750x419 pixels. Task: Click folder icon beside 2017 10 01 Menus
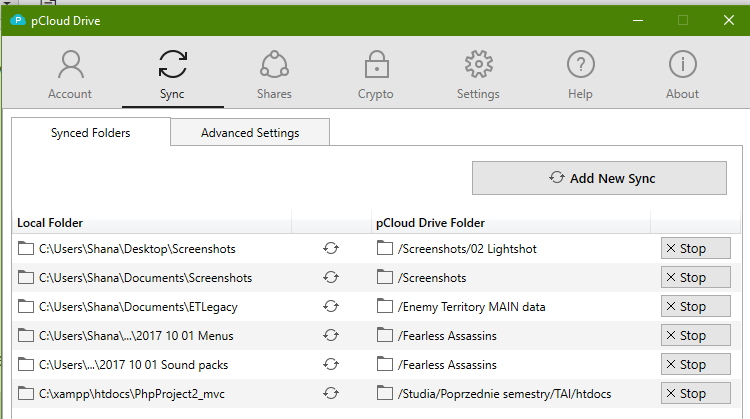(x=26, y=335)
